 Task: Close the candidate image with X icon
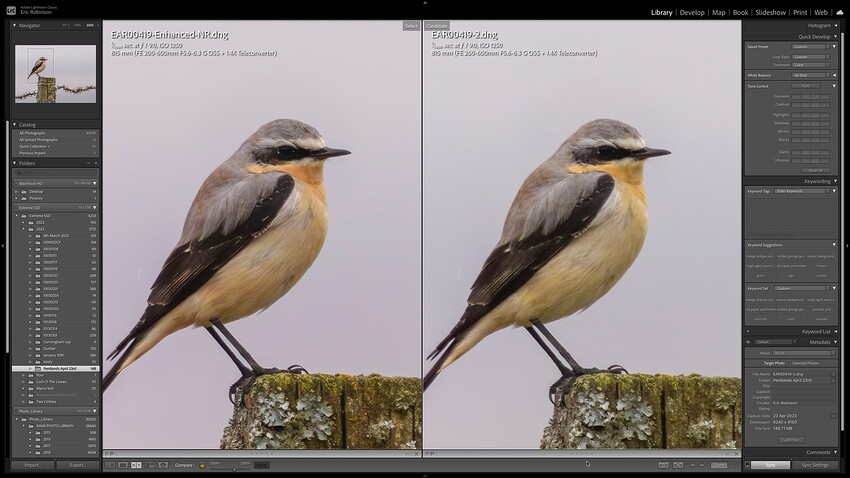click(x=737, y=454)
